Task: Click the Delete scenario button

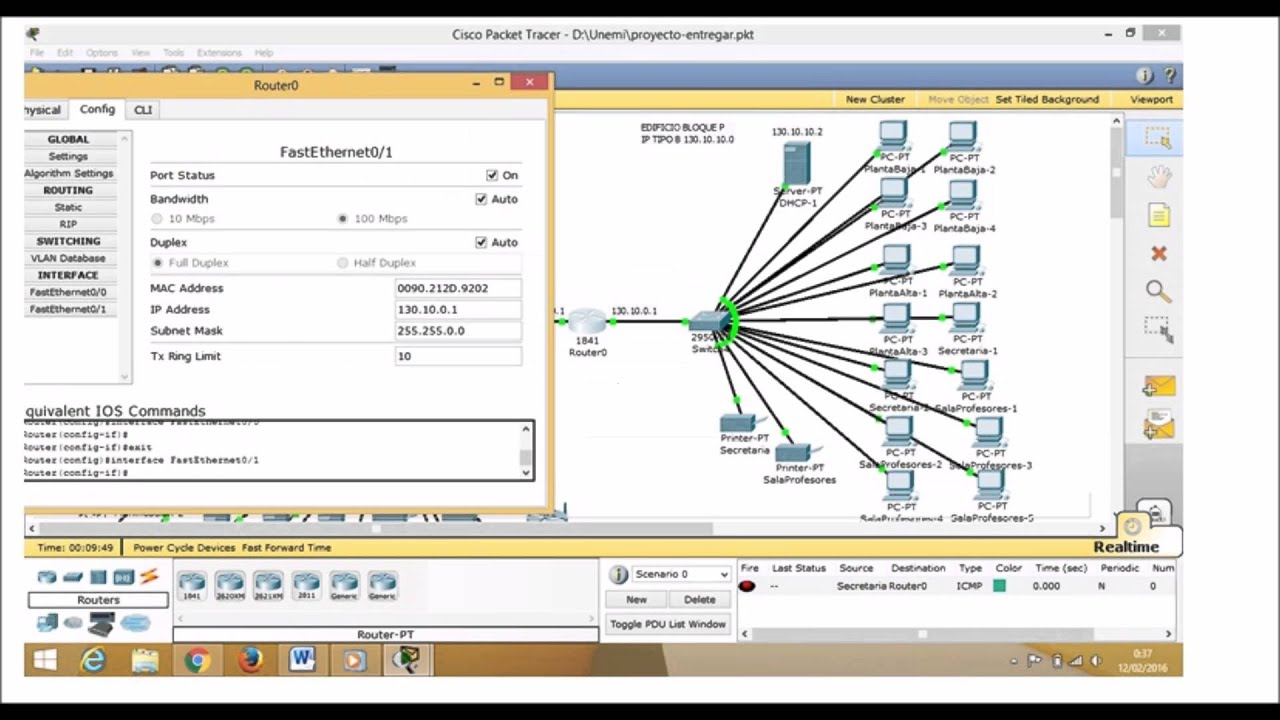Action: (x=699, y=599)
